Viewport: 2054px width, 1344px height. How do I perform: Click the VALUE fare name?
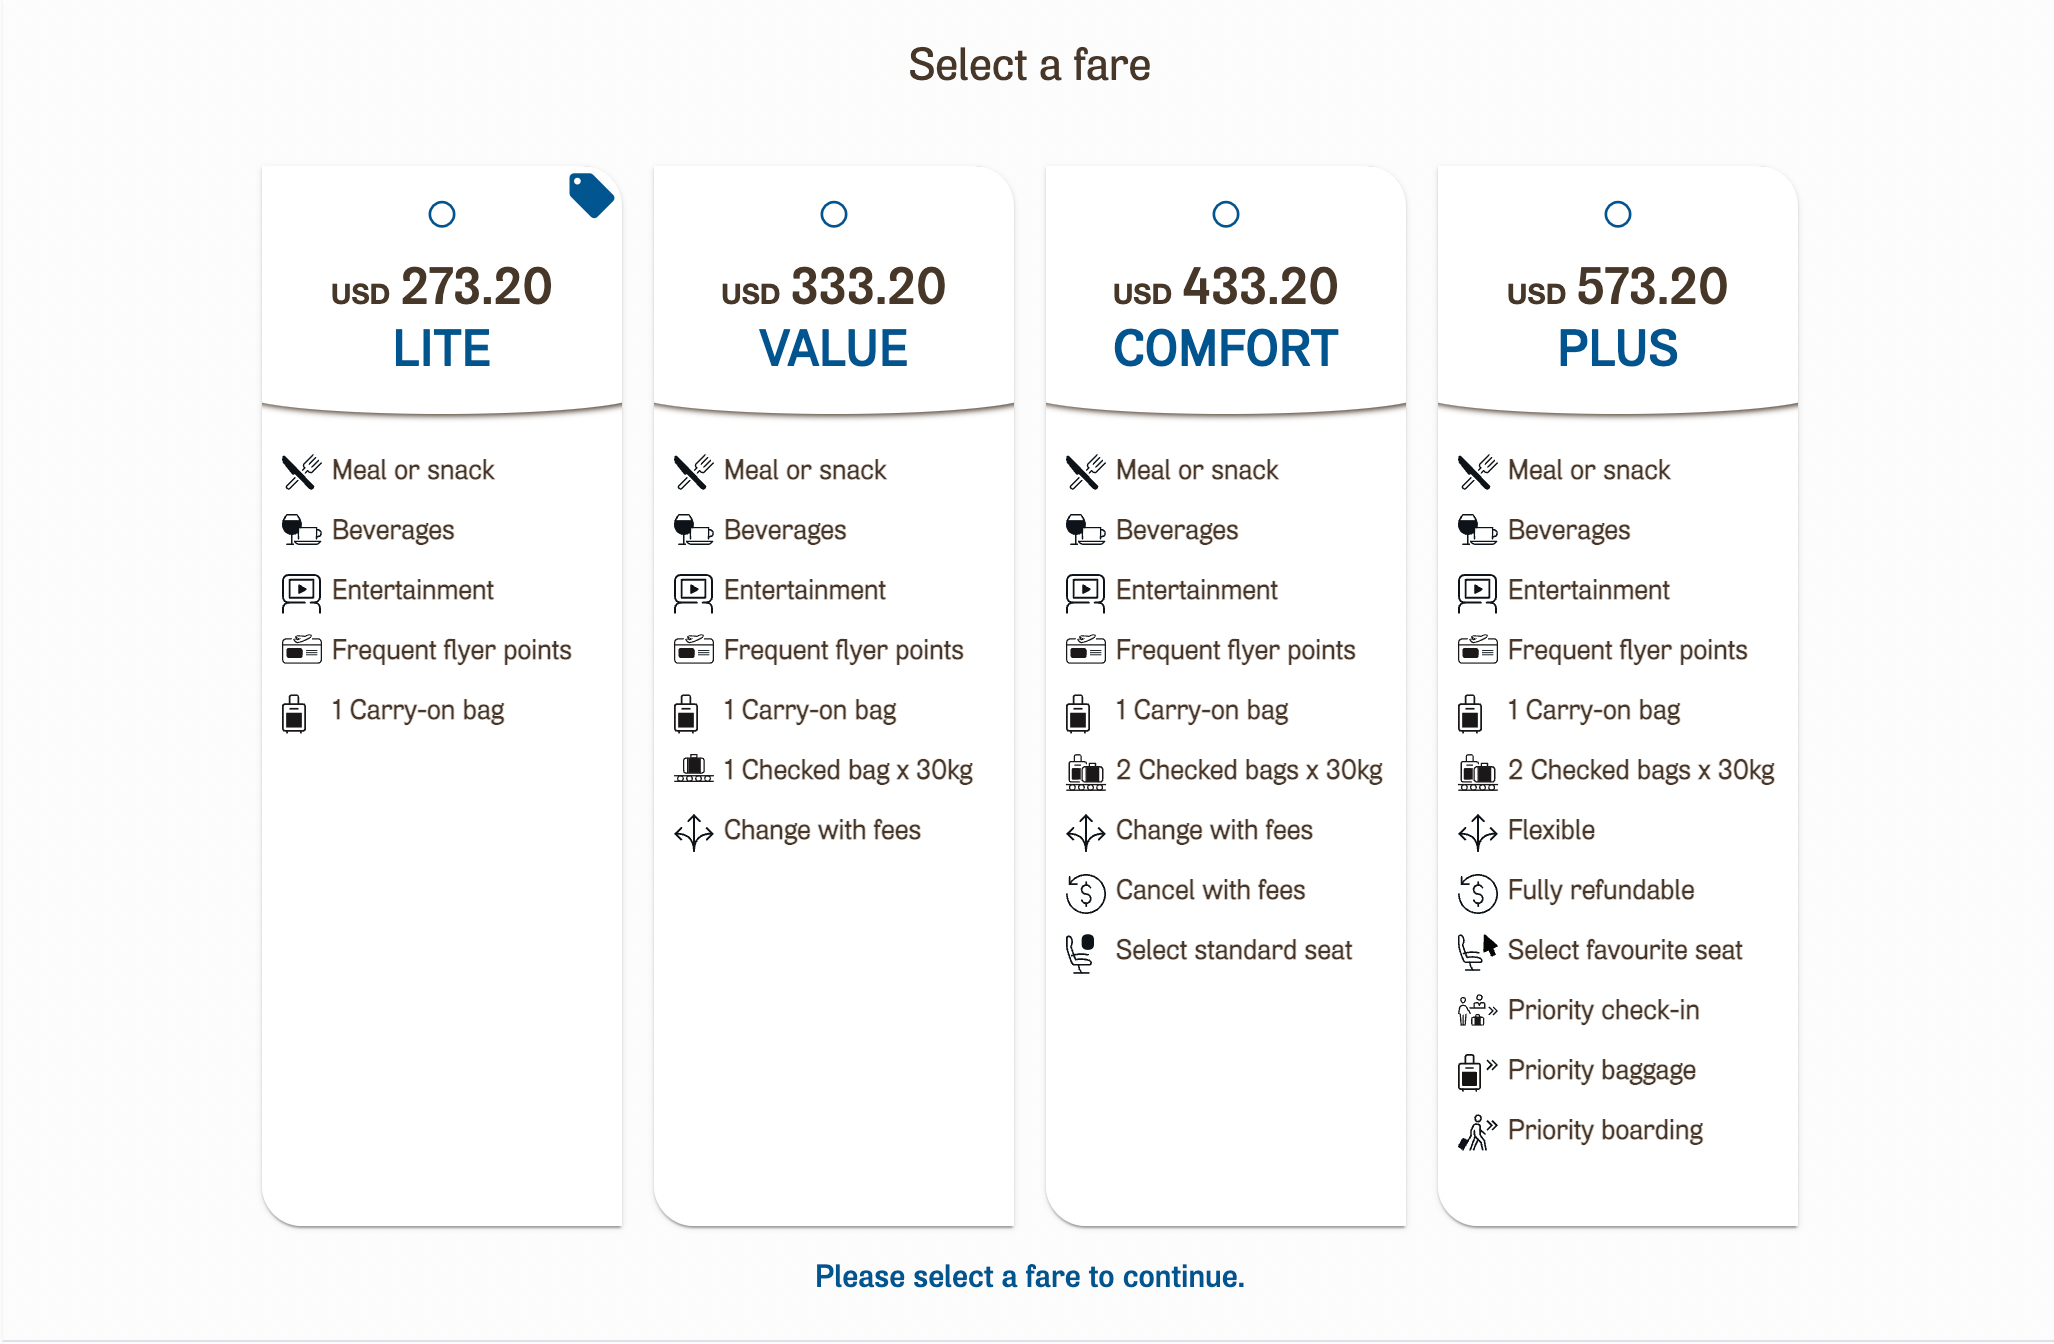(834, 349)
